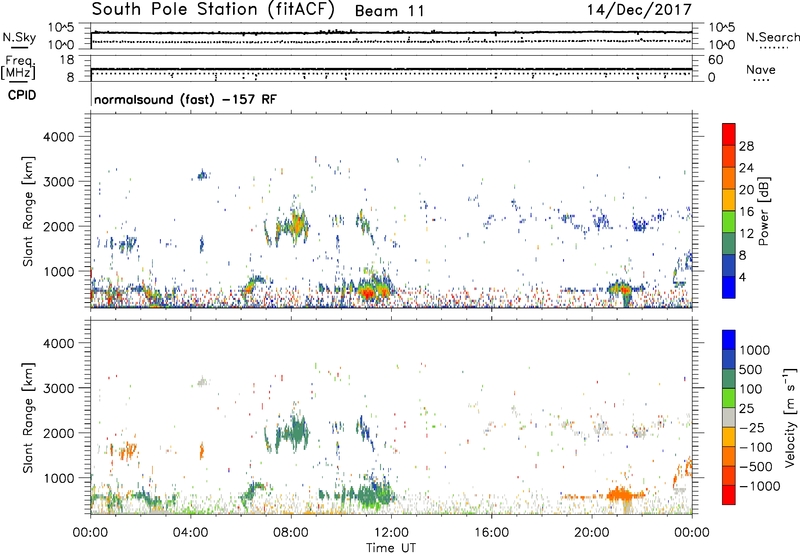Image resolution: width=800 pixels, height=554 pixels.
Task: Click the Nave legend label
Action: (x=761, y=69)
